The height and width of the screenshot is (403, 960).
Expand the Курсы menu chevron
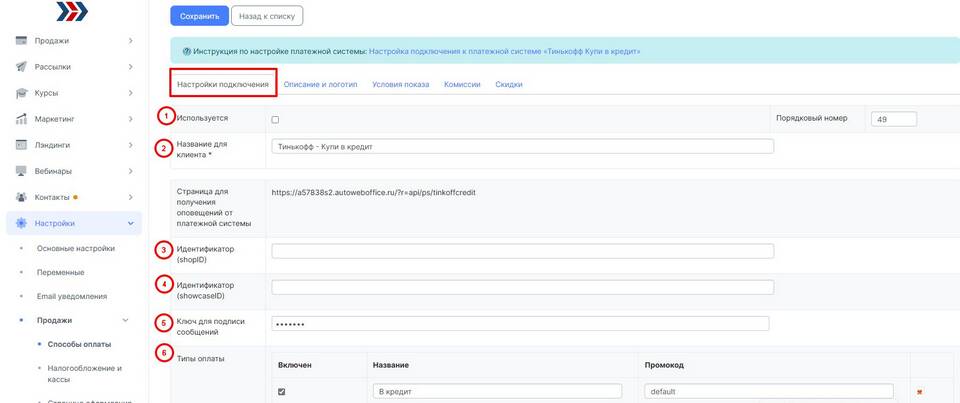click(130, 93)
